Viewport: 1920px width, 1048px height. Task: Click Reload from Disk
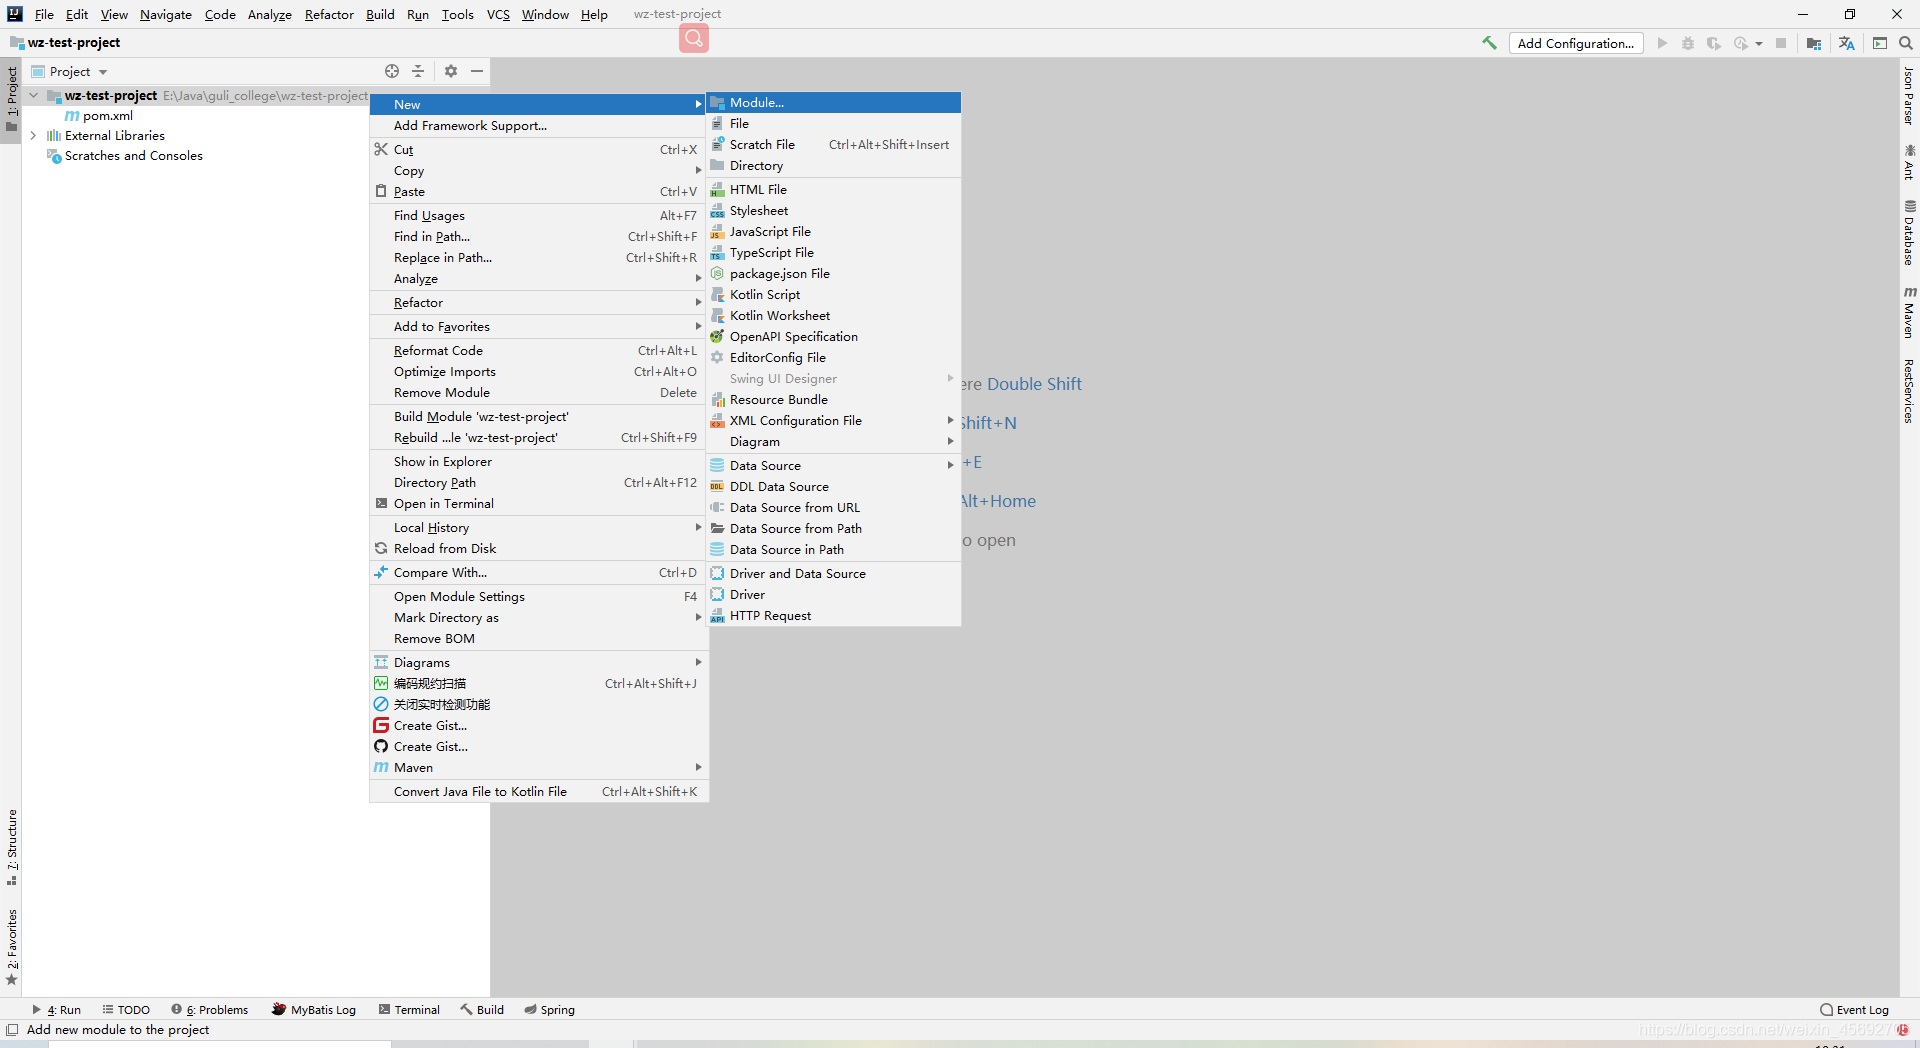click(539, 549)
